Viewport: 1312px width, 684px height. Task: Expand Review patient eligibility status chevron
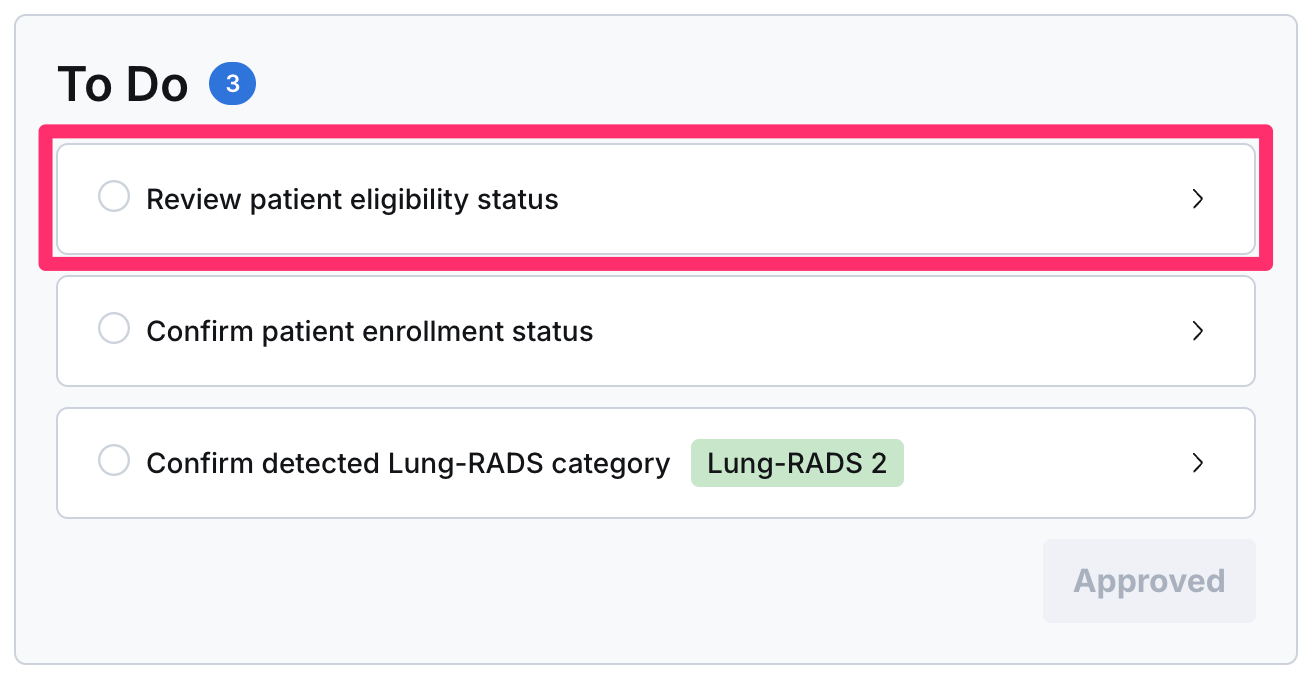pyautogui.click(x=1198, y=199)
